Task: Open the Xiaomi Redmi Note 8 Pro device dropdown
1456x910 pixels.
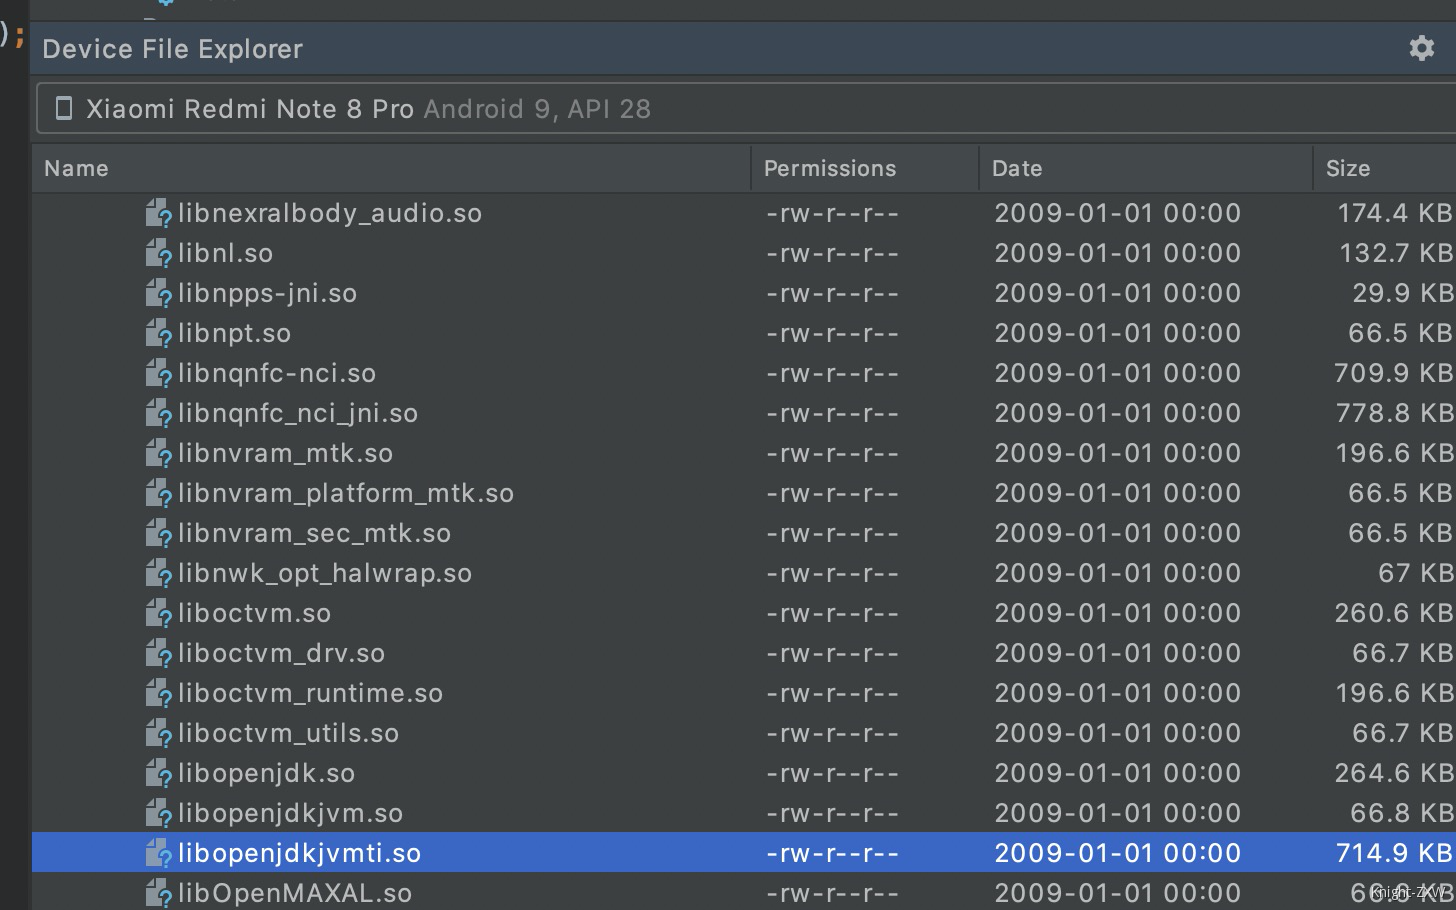Action: coord(746,109)
